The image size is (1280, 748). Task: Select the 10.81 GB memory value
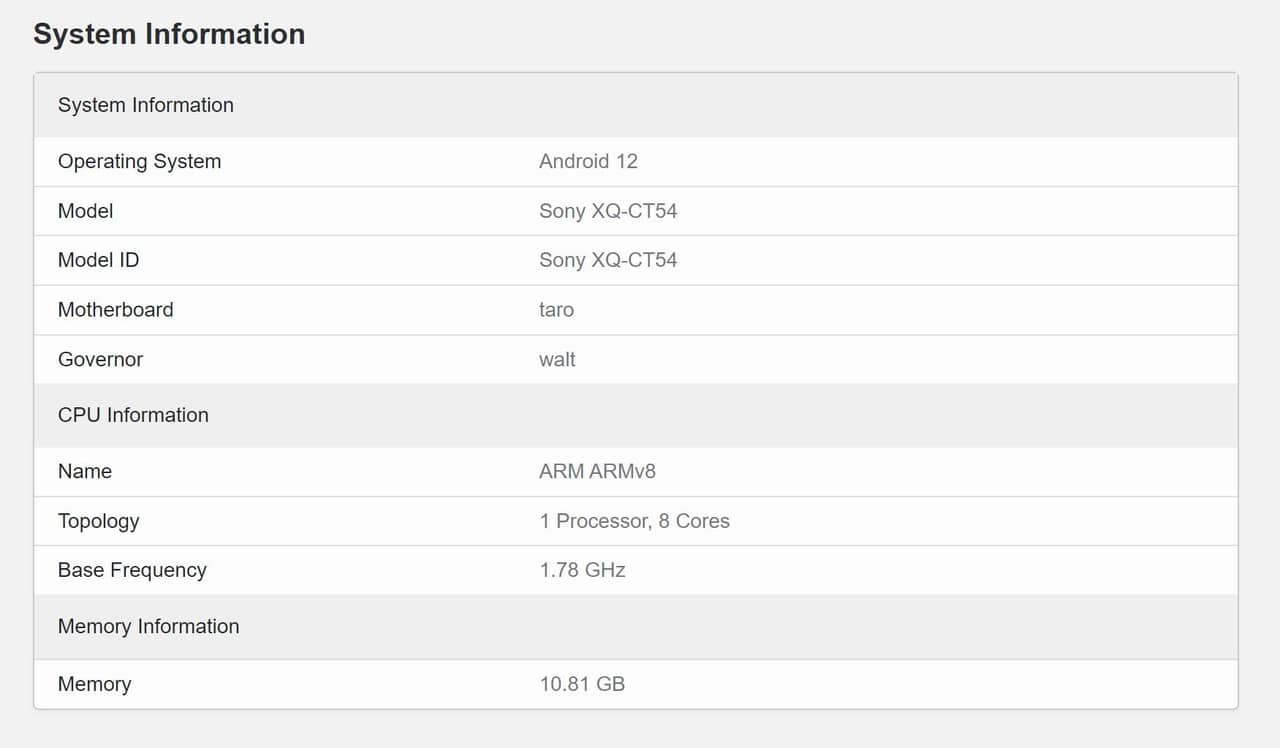point(582,684)
